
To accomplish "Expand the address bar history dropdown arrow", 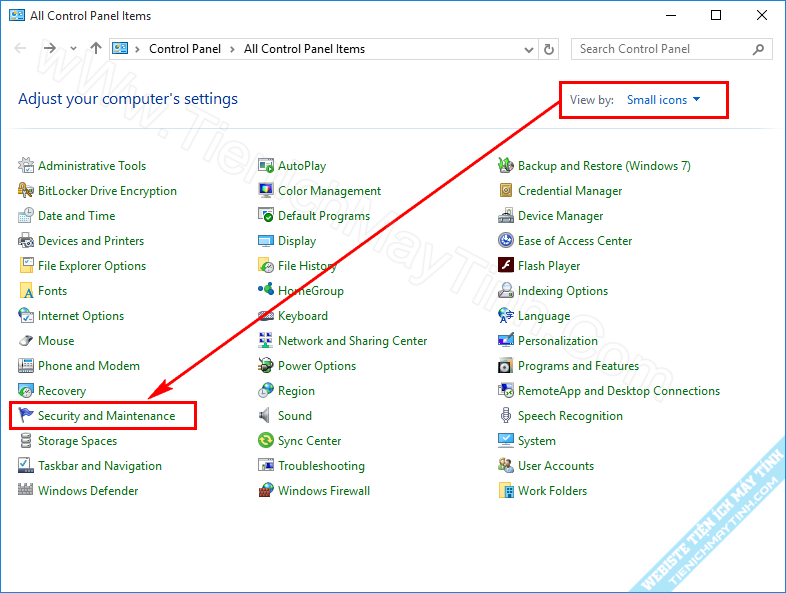I will click(528, 49).
